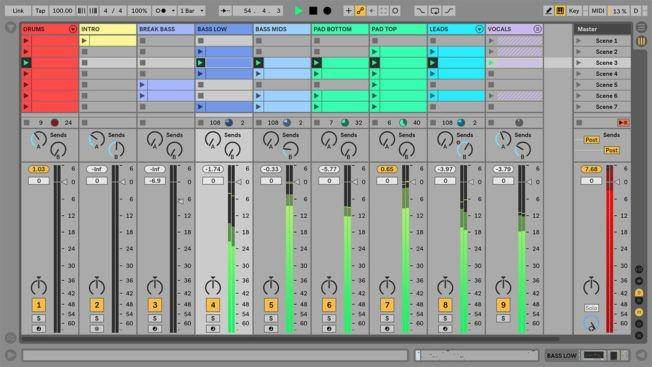652x367 pixels.
Task: Click the D button at top right
Action: point(636,11)
